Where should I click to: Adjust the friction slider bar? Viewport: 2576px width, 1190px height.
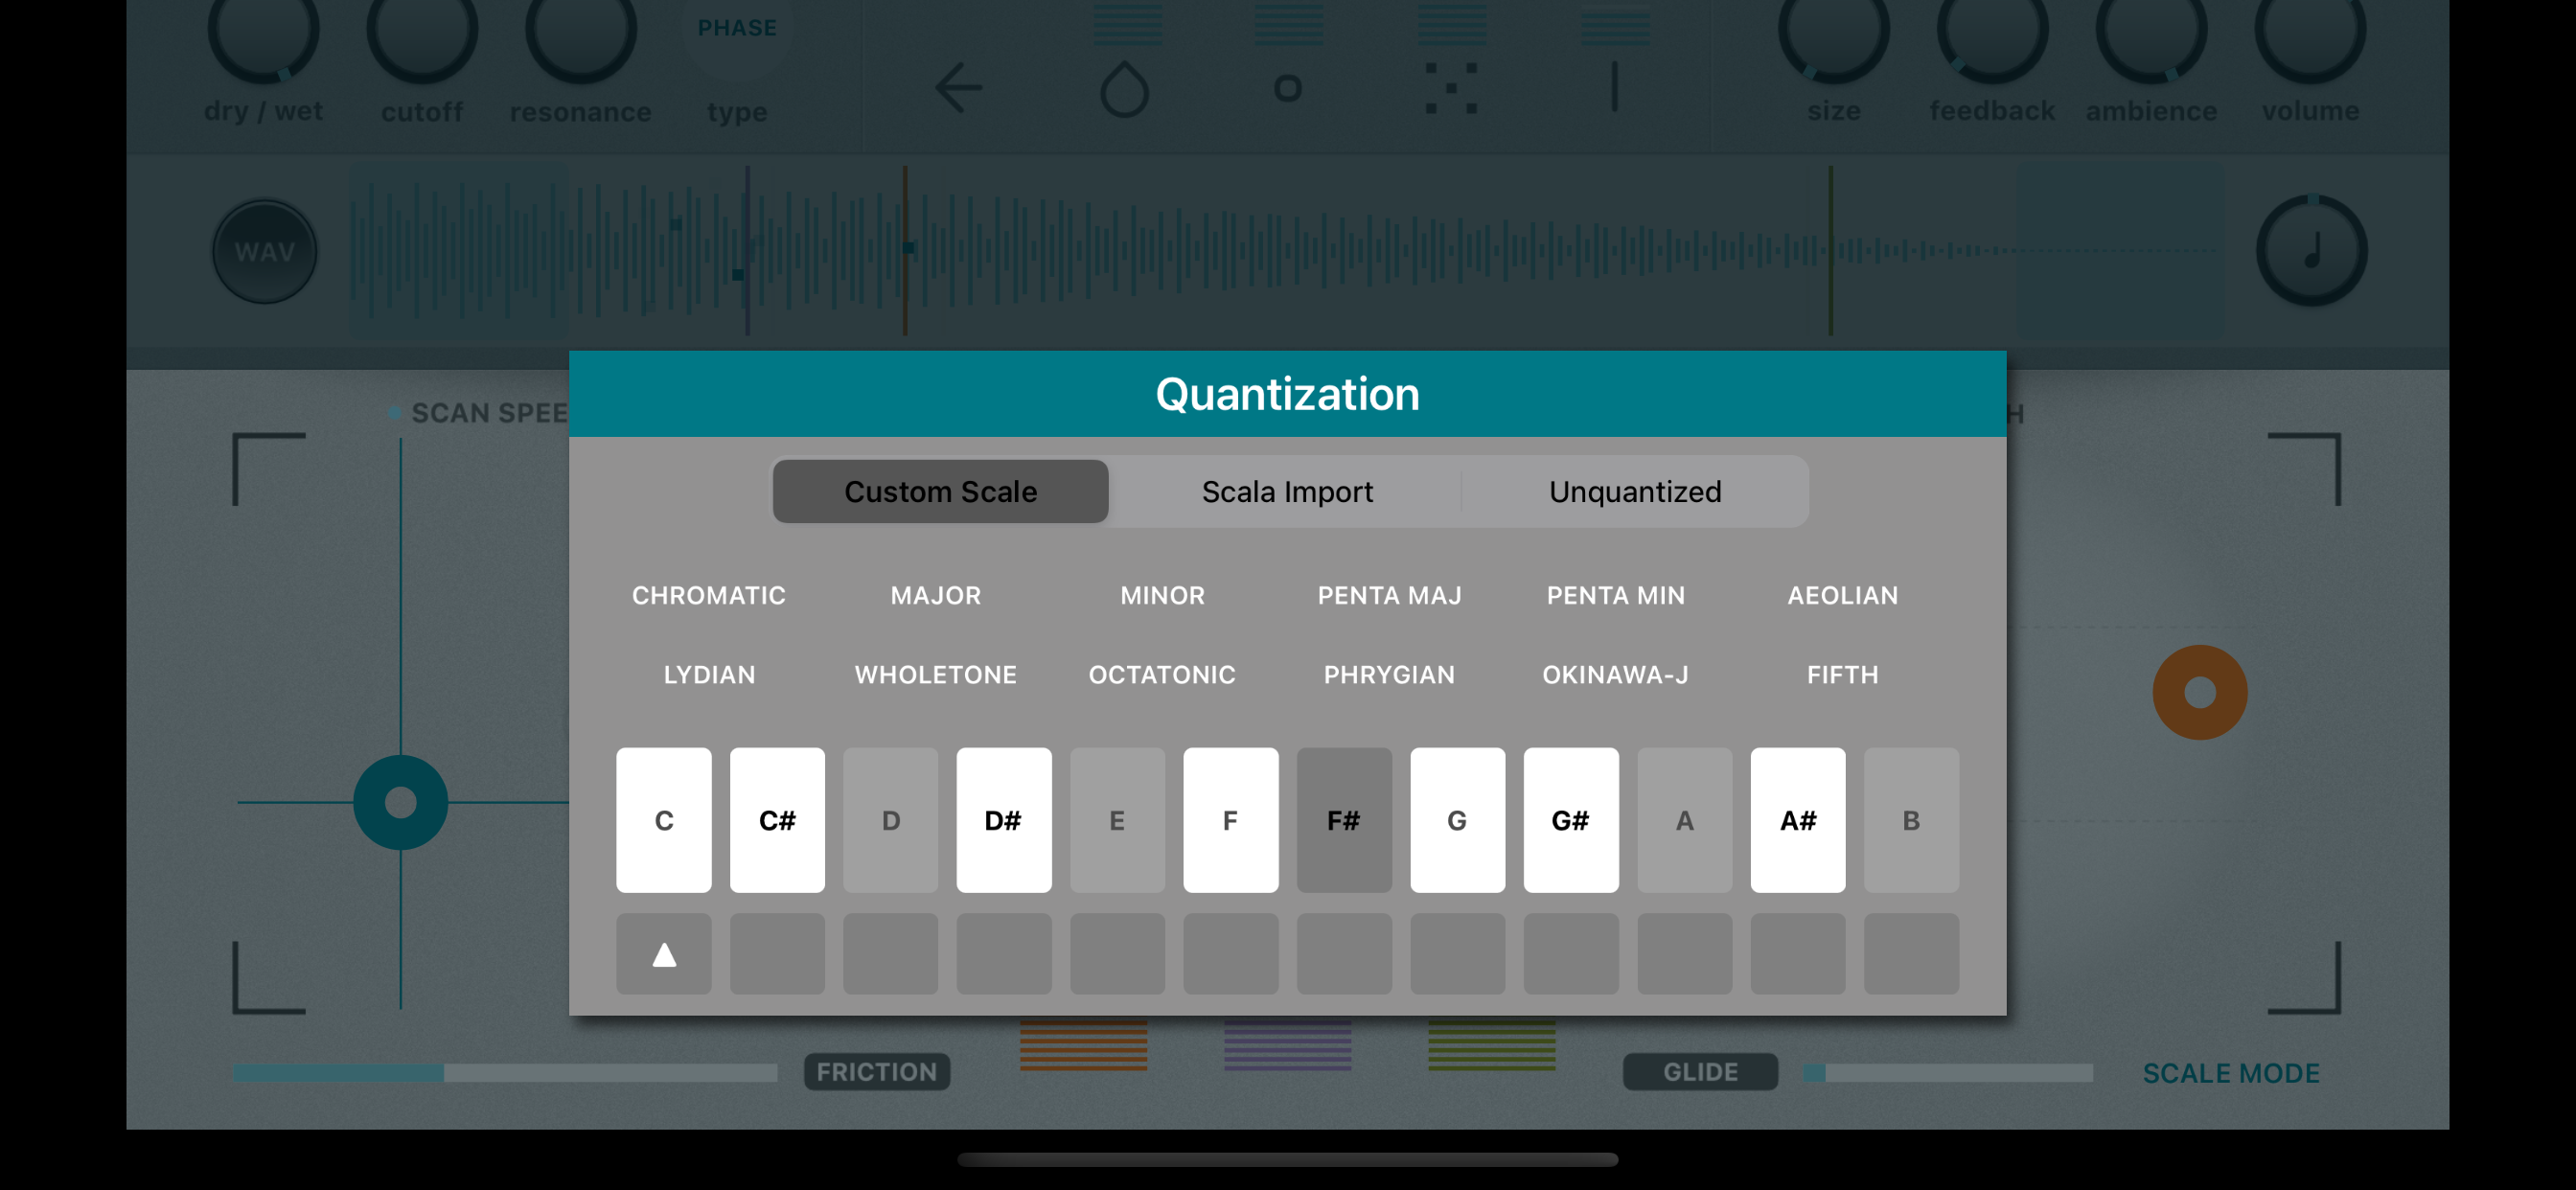click(504, 1073)
